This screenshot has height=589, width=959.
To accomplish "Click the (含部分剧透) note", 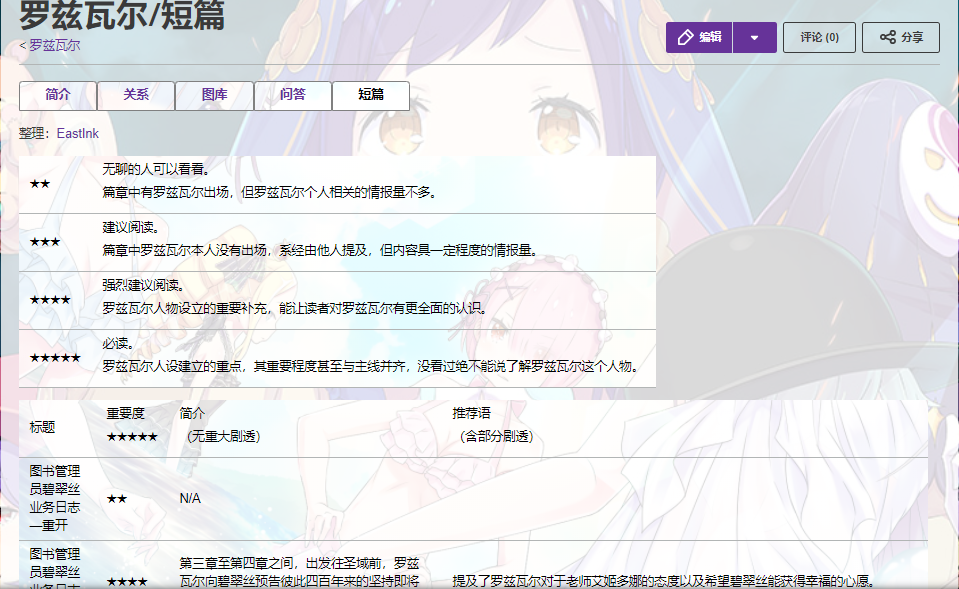I will (496, 437).
